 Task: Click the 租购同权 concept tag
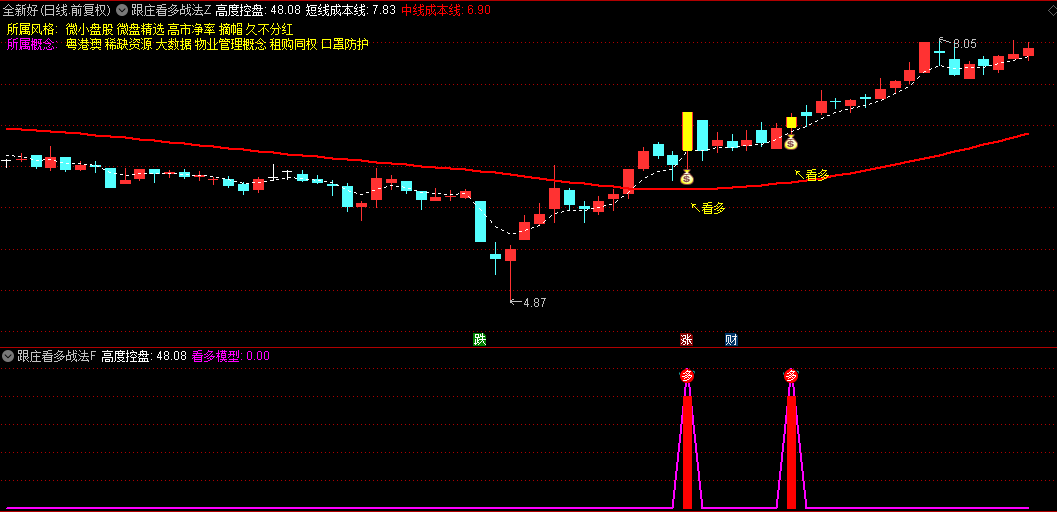point(293,44)
